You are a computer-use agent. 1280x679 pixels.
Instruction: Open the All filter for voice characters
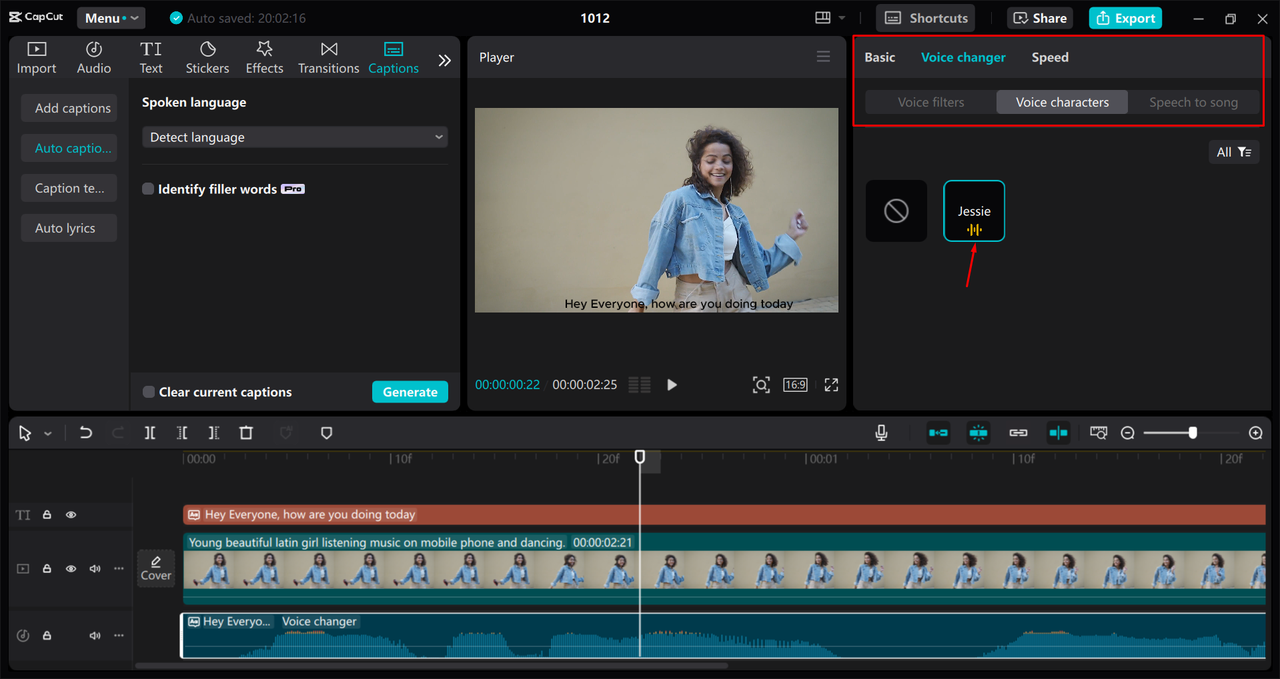coord(1233,152)
